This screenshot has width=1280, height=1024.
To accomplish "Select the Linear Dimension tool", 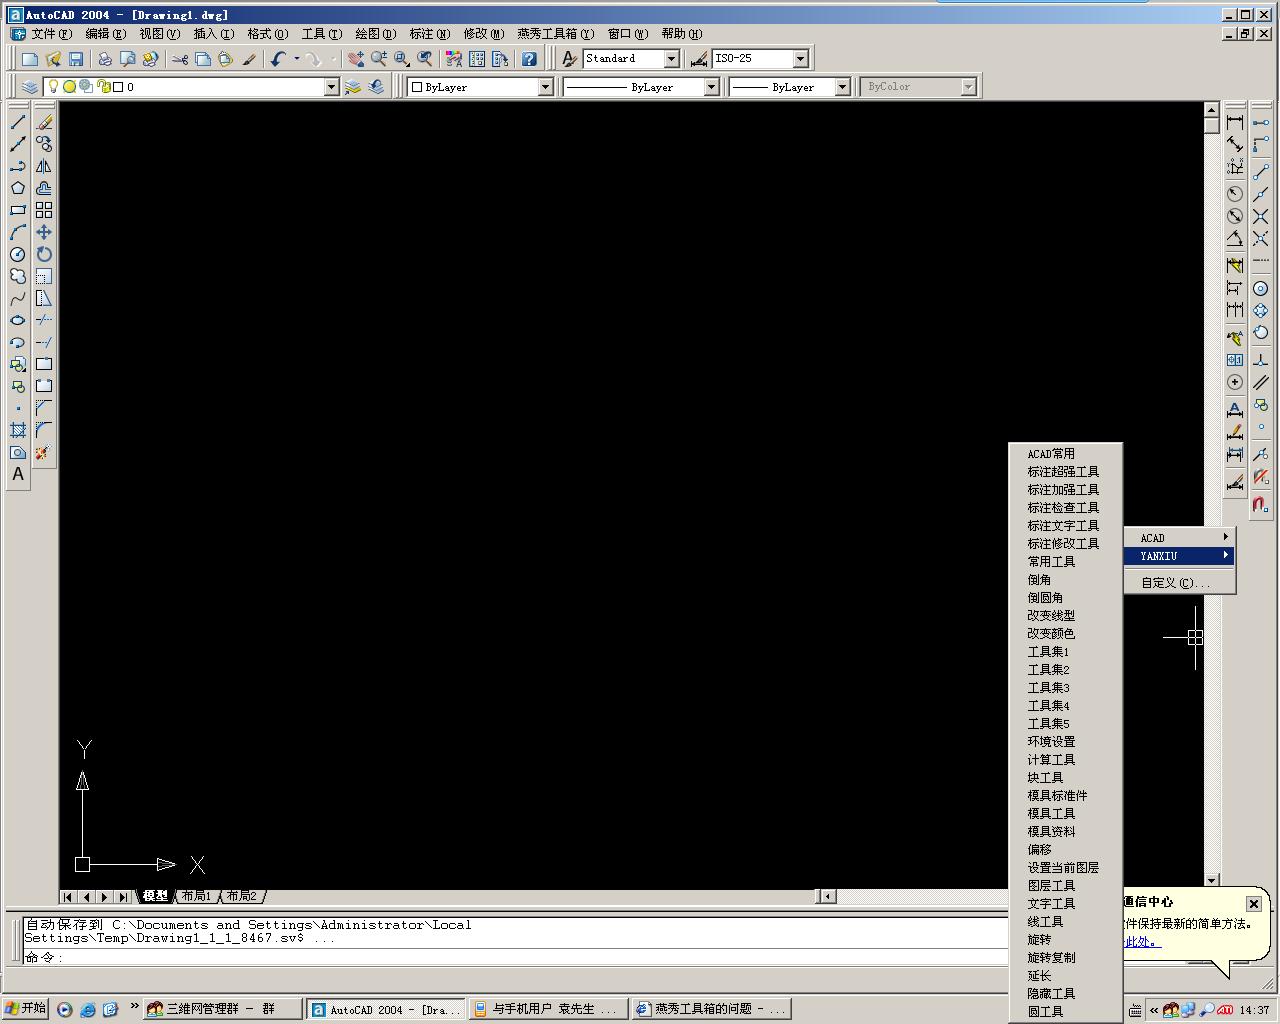I will pos(1235,122).
